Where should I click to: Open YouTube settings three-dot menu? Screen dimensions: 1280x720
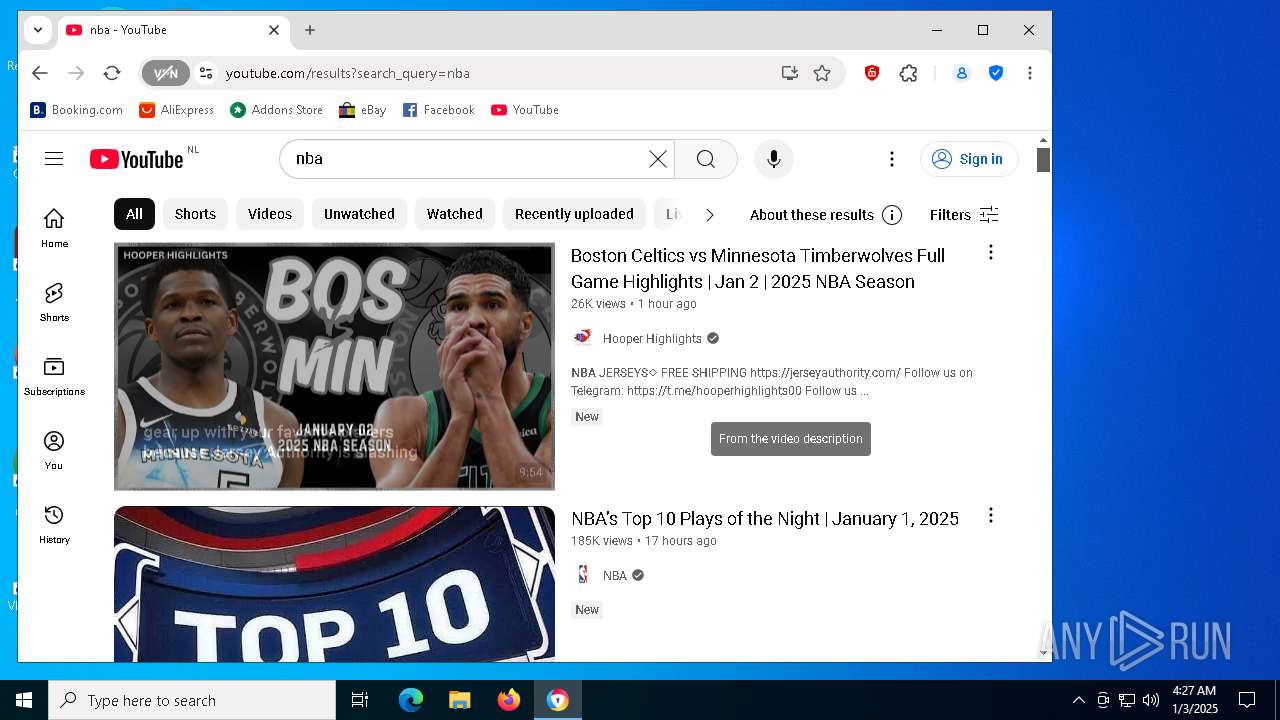pos(892,159)
